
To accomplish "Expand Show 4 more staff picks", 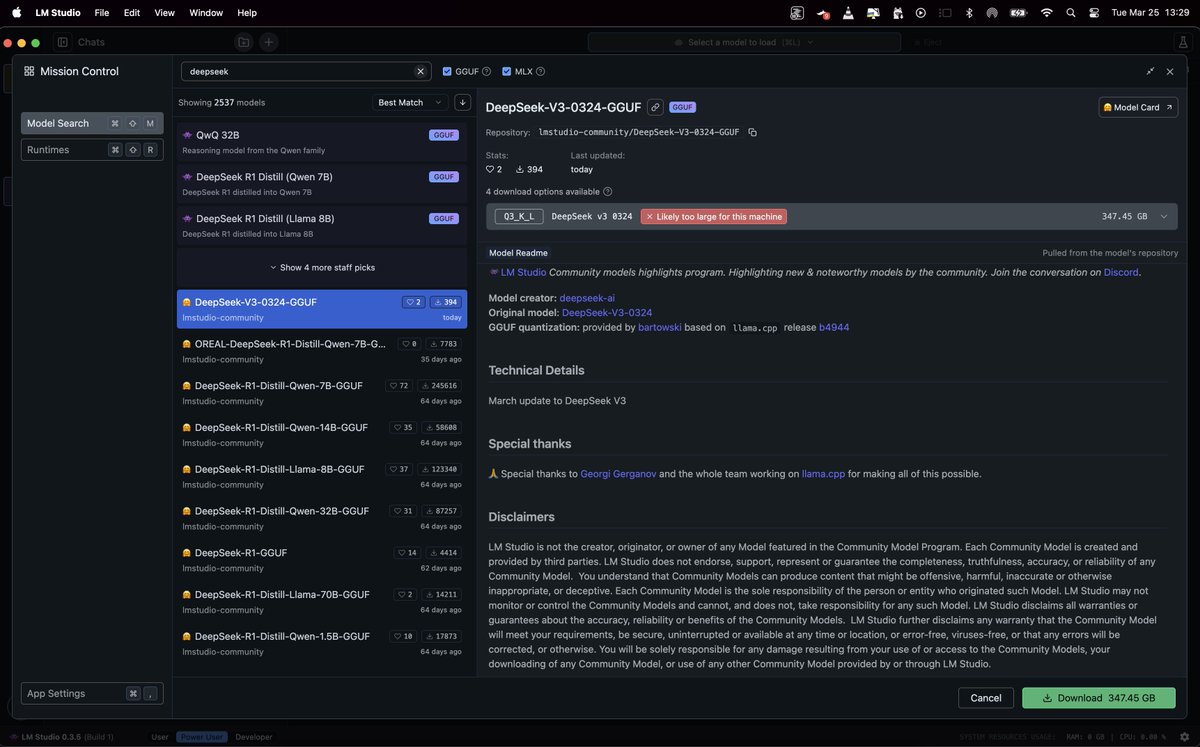I will [x=321, y=268].
